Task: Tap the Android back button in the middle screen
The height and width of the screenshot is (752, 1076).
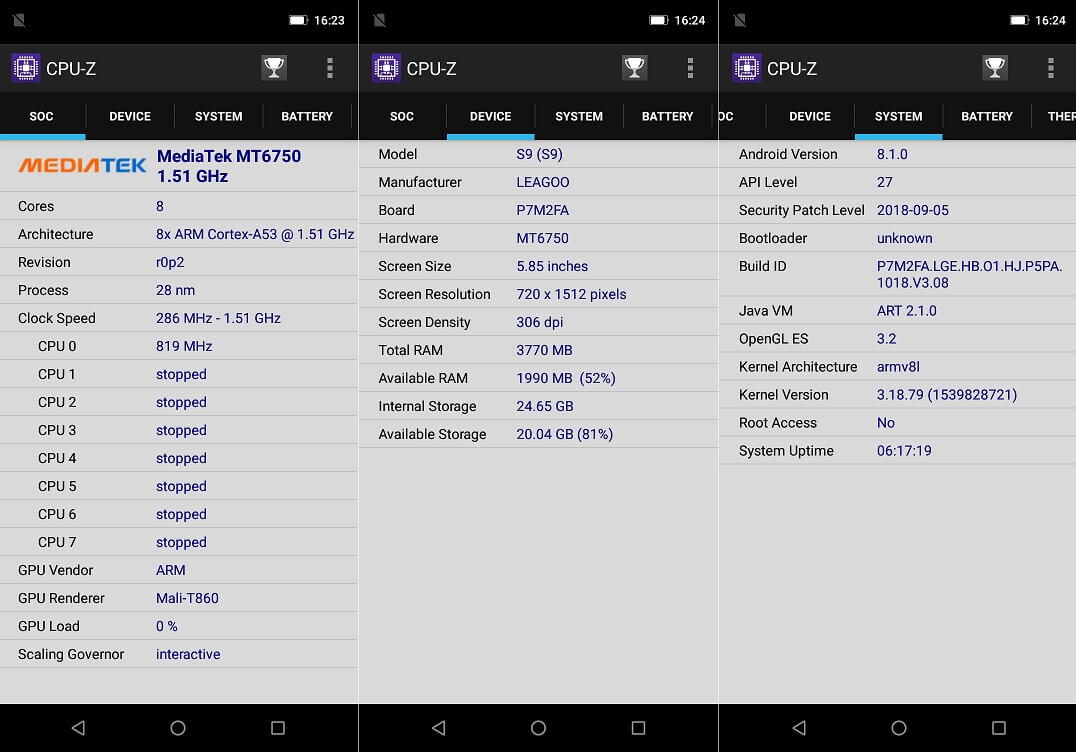Action: [438, 727]
